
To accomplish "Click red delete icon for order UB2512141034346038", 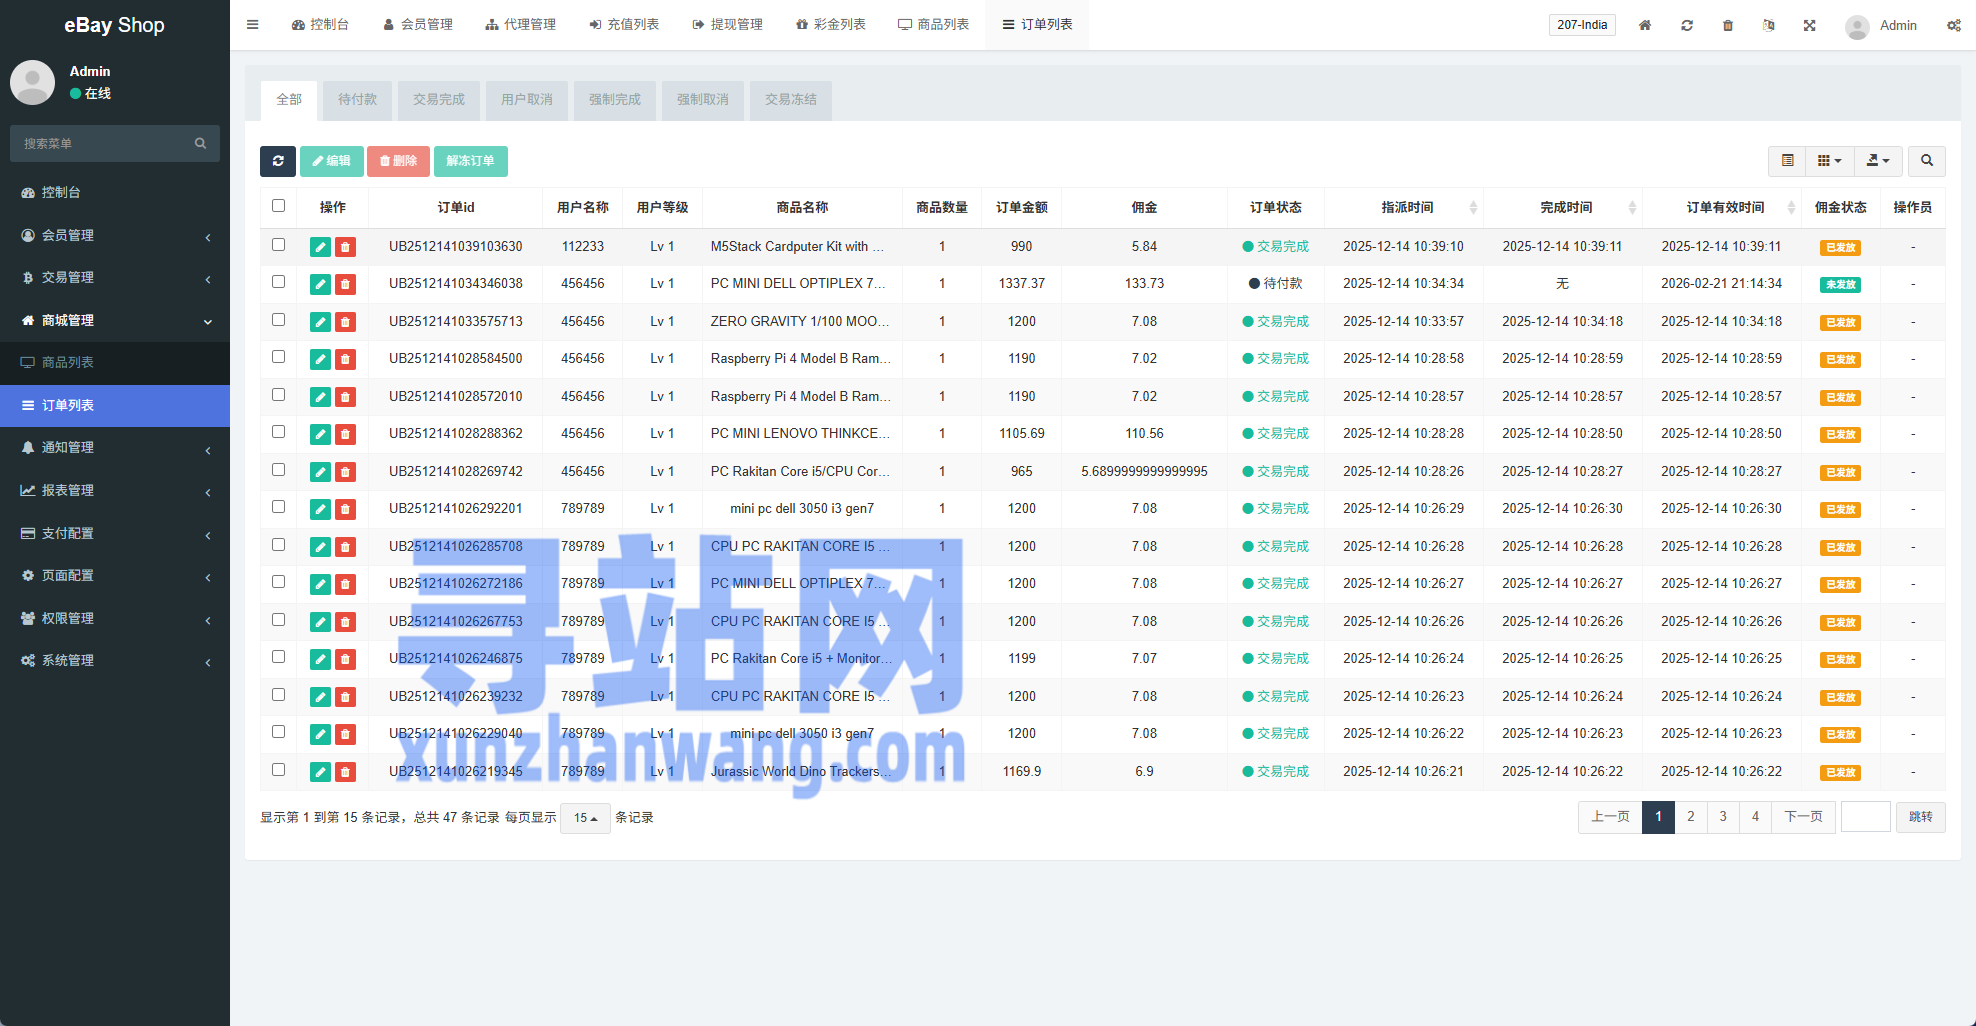I will pyautogui.click(x=345, y=285).
